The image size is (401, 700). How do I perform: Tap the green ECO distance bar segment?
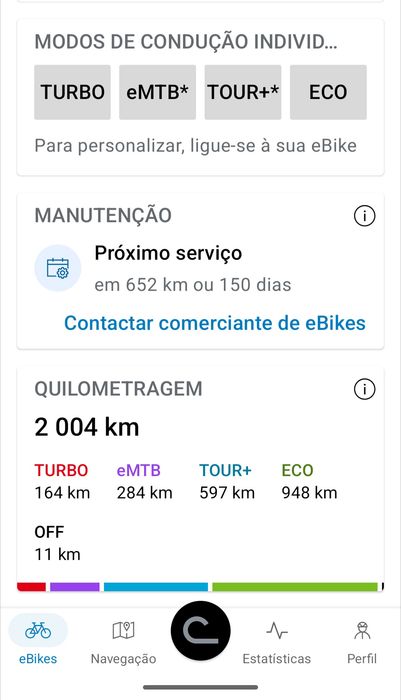click(x=295, y=587)
